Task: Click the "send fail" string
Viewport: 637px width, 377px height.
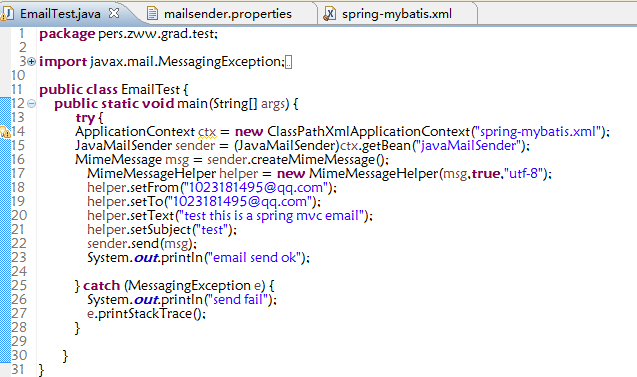Action: pos(238,300)
